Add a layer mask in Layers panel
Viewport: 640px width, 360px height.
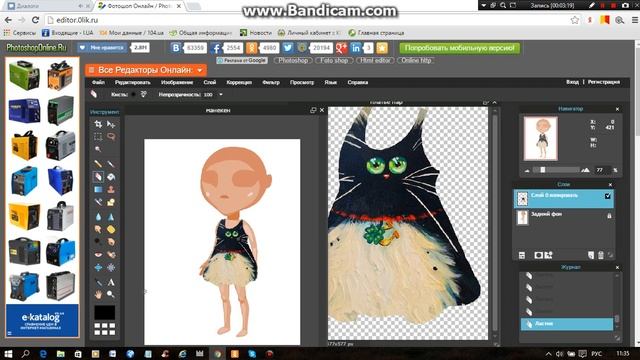(538, 255)
